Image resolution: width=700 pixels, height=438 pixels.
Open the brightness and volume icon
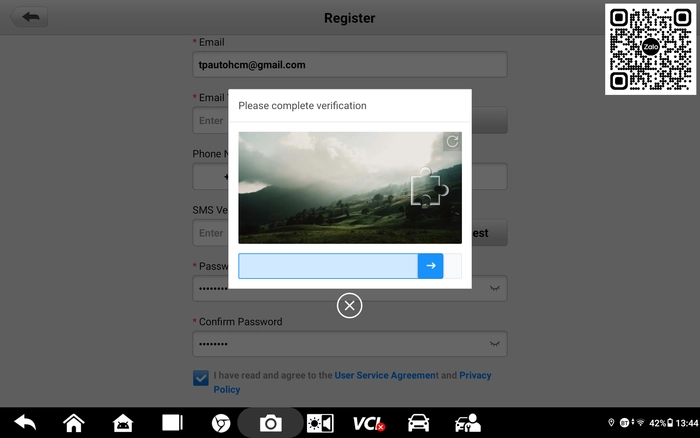point(320,423)
